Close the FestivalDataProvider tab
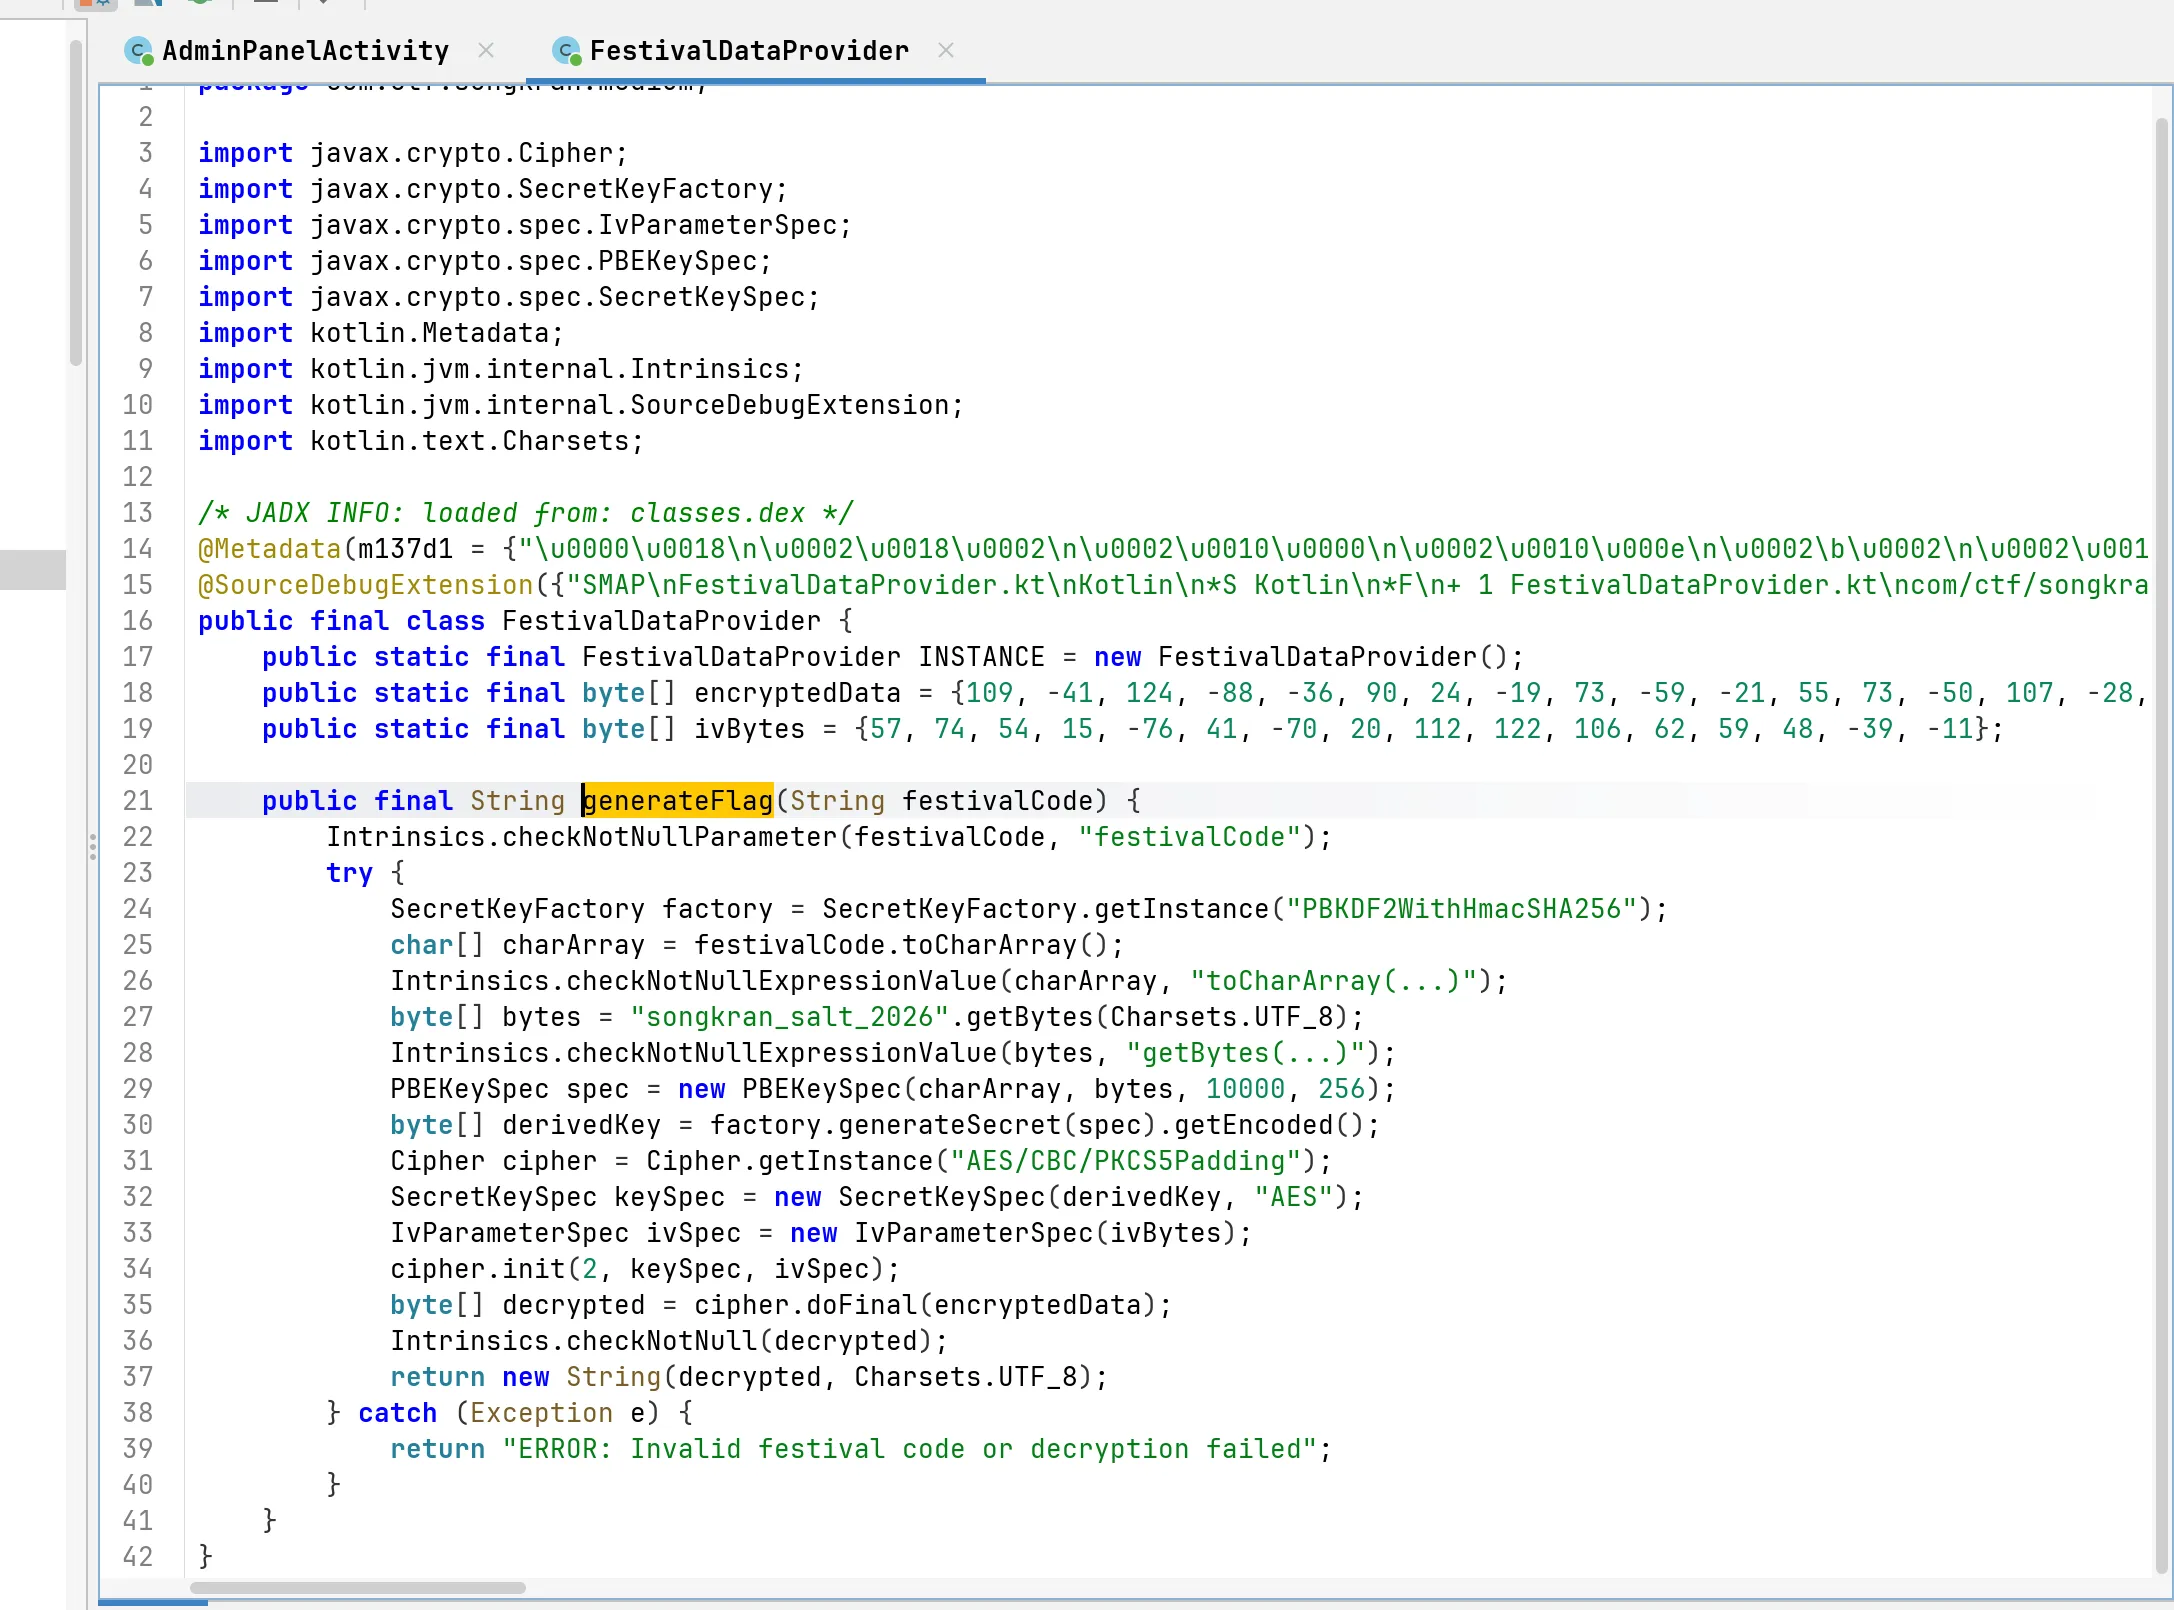Viewport: 2174px width, 1610px height. pos(946,50)
